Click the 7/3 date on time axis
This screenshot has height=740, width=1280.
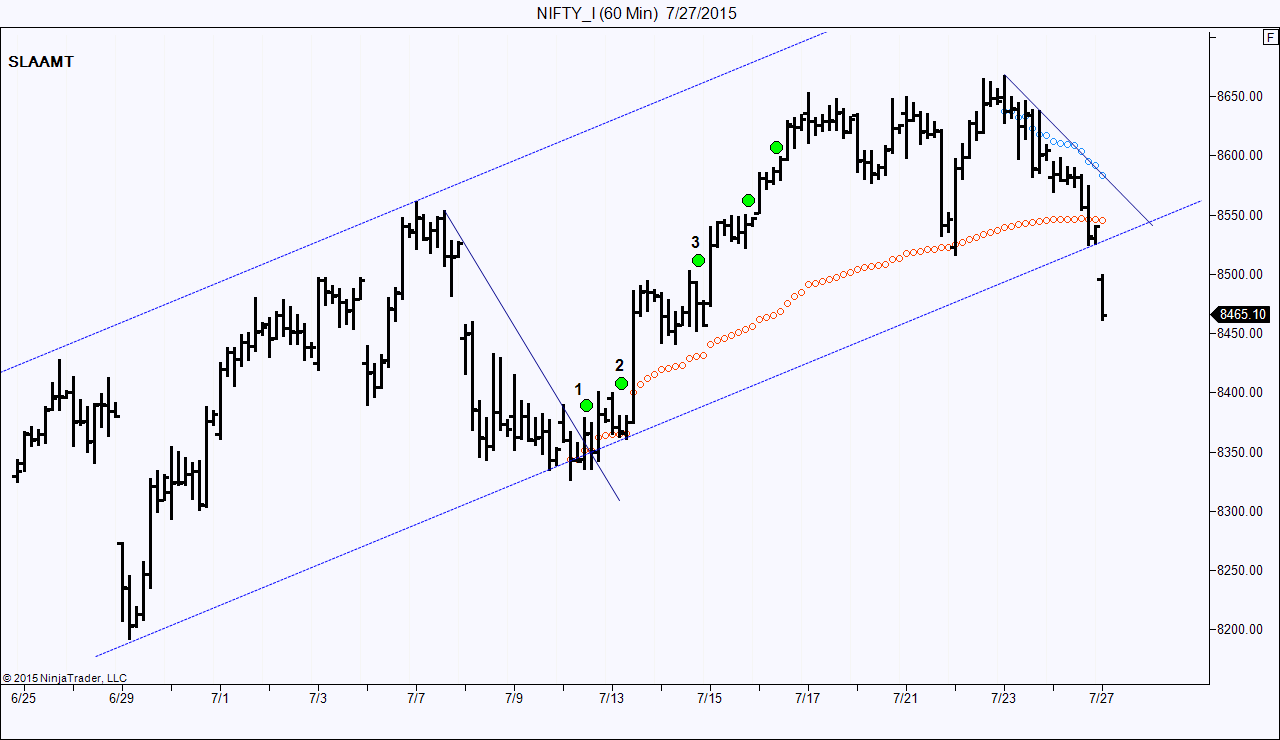[x=318, y=698]
